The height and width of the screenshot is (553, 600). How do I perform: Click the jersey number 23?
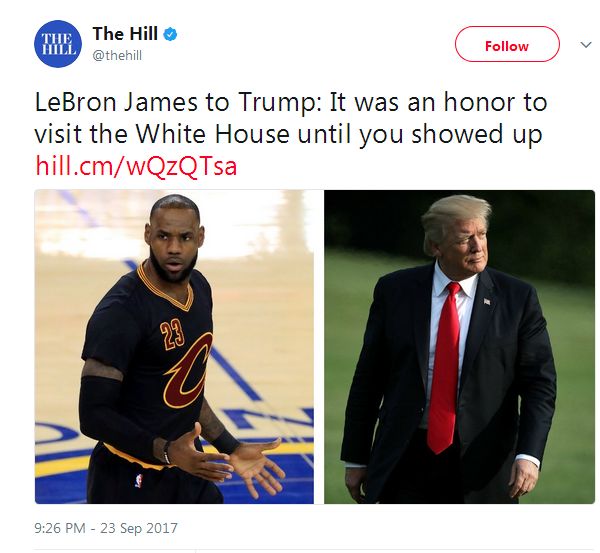pos(172,335)
